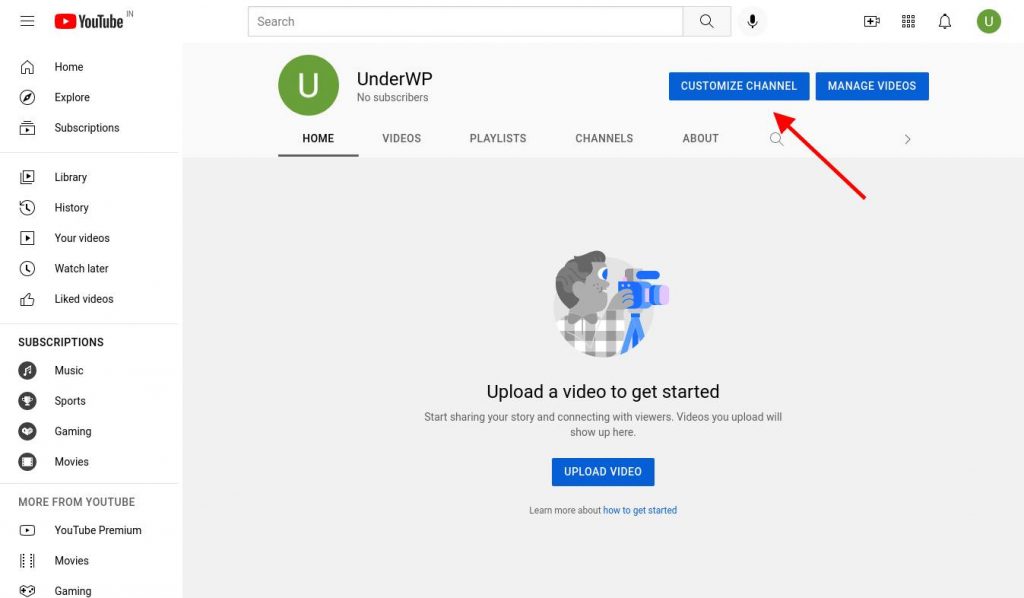Click the Home house icon in the sidebar
This screenshot has width=1024, height=598.
point(27,67)
